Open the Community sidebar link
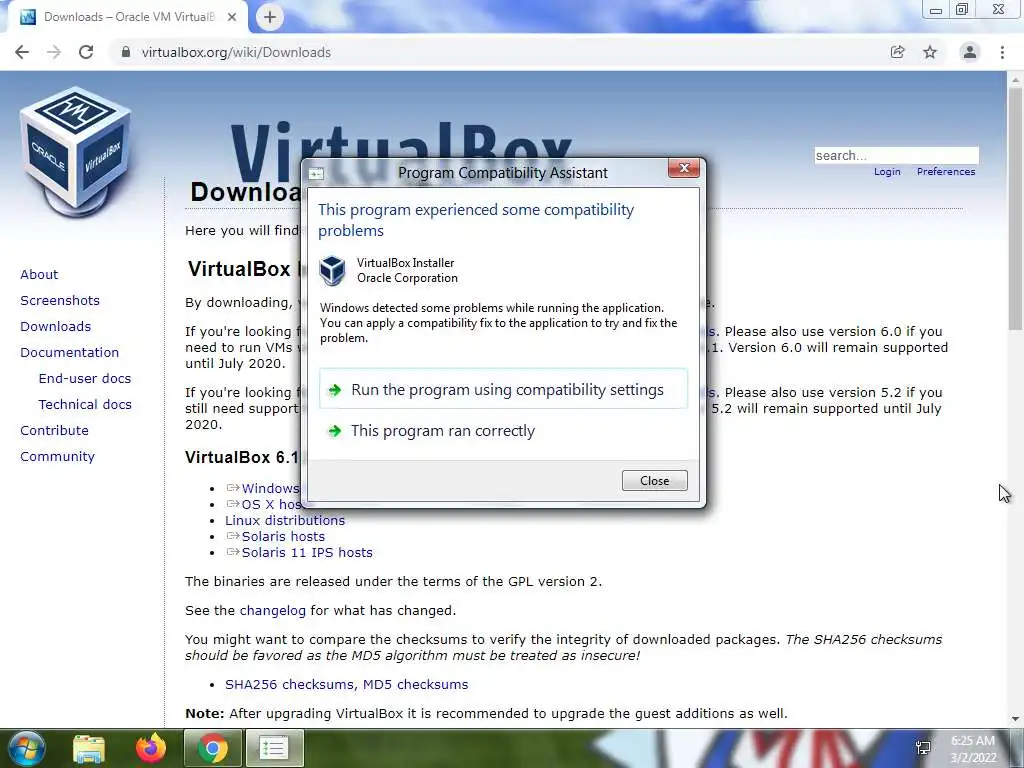The image size is (1024, 768). [x=57, y=456]
